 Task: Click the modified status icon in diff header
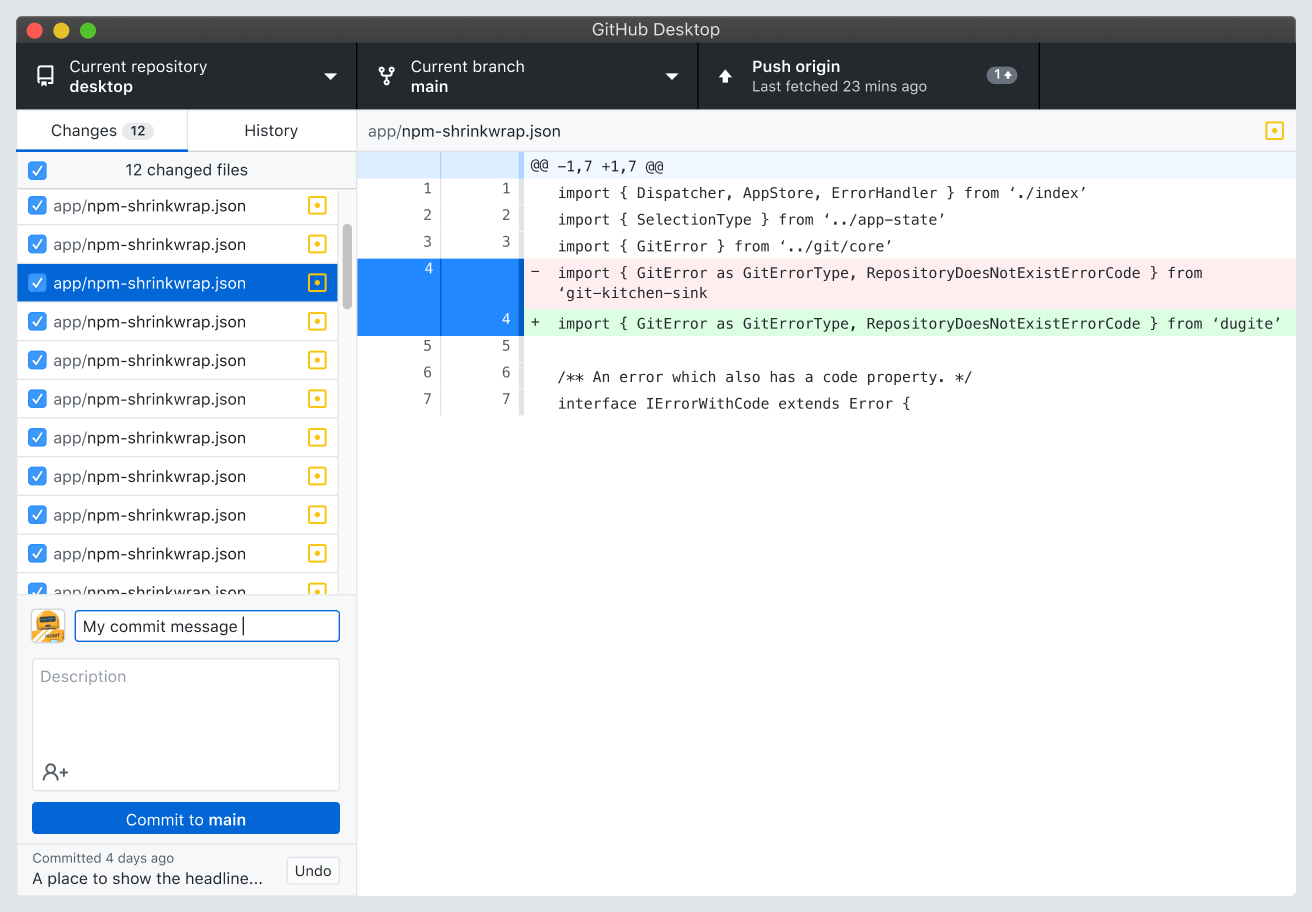(1274, 131)
